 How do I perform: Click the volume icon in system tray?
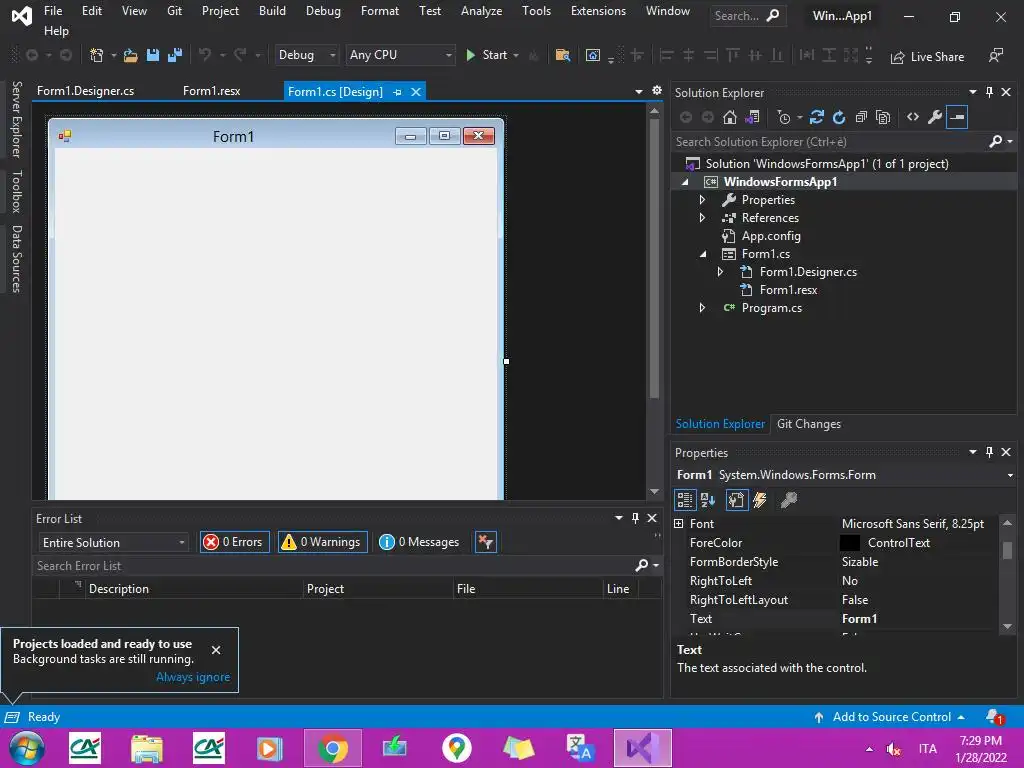pos(893,749)
